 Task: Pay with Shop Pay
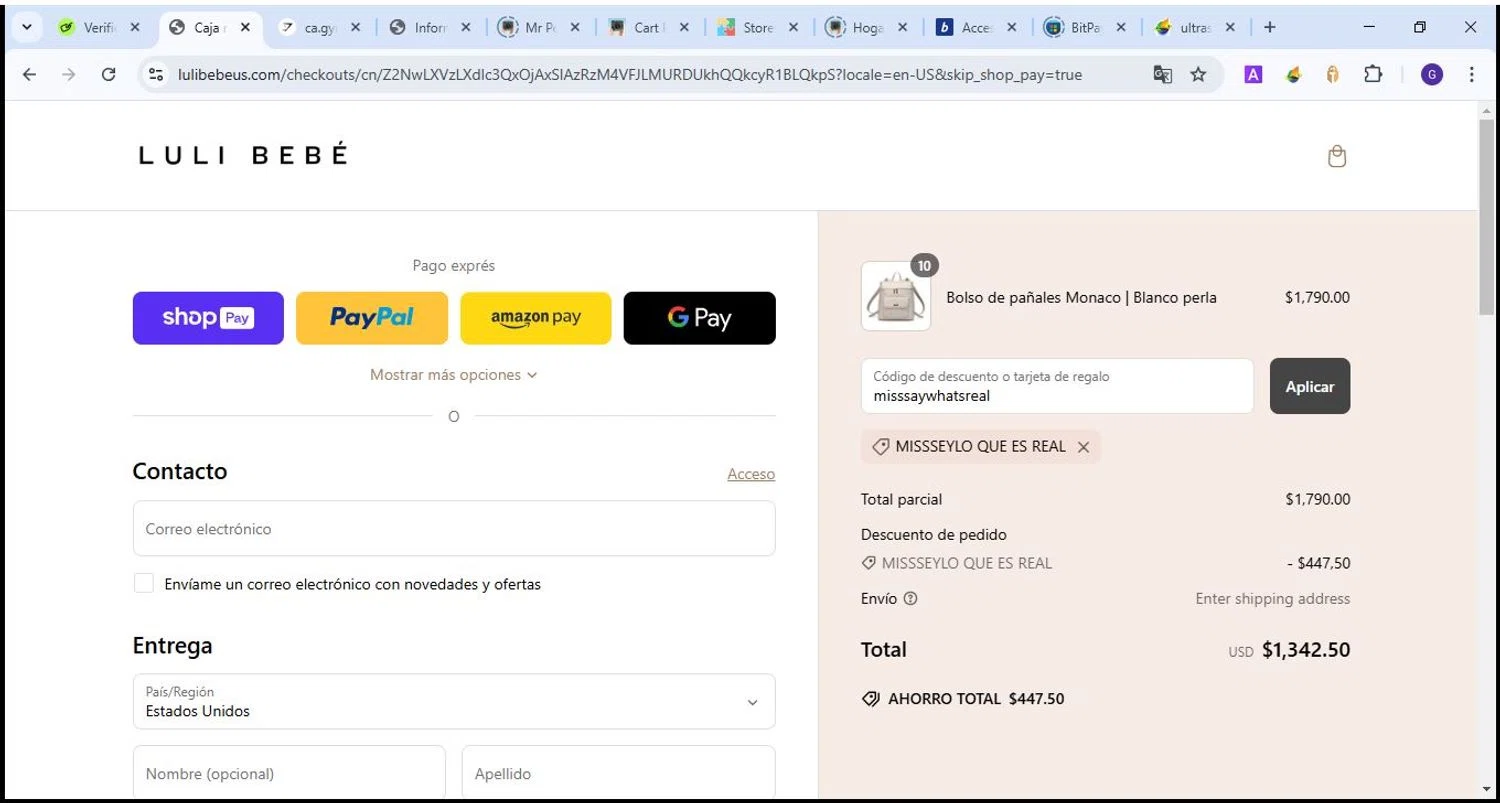pos(208,318)
